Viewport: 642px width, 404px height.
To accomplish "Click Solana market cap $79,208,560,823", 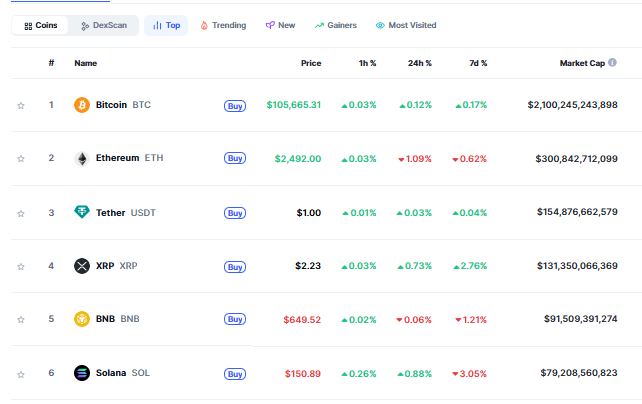I will point(579,373).
